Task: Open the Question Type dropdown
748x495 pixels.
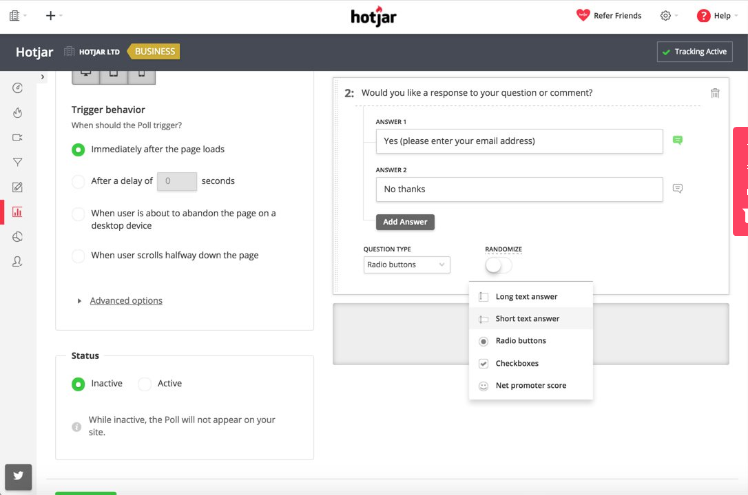Action: pos(407,265)
